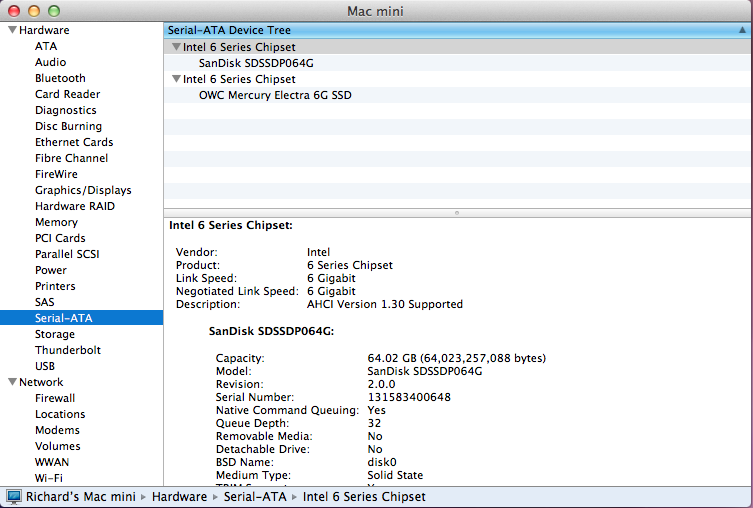Collapse the Network section triangle
The width and height of the screenshot is (753, 508).
click(x=12, y=382)
